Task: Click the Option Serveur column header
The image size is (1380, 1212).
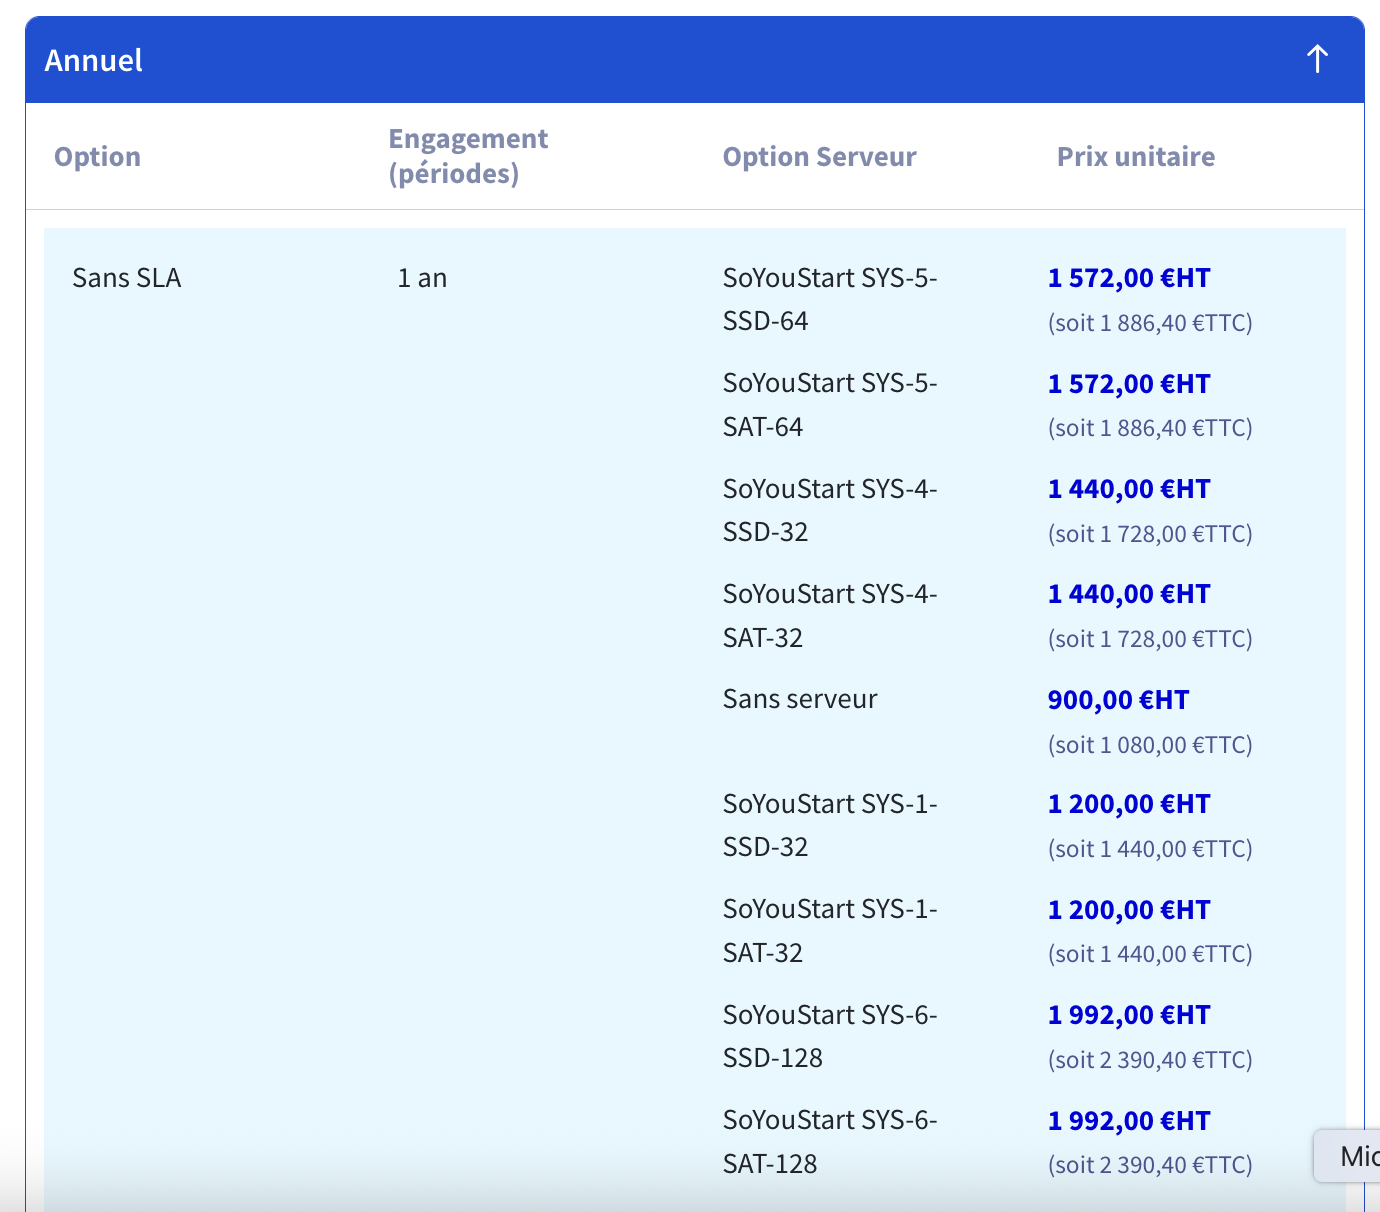Action: click(x=820, y=157)
